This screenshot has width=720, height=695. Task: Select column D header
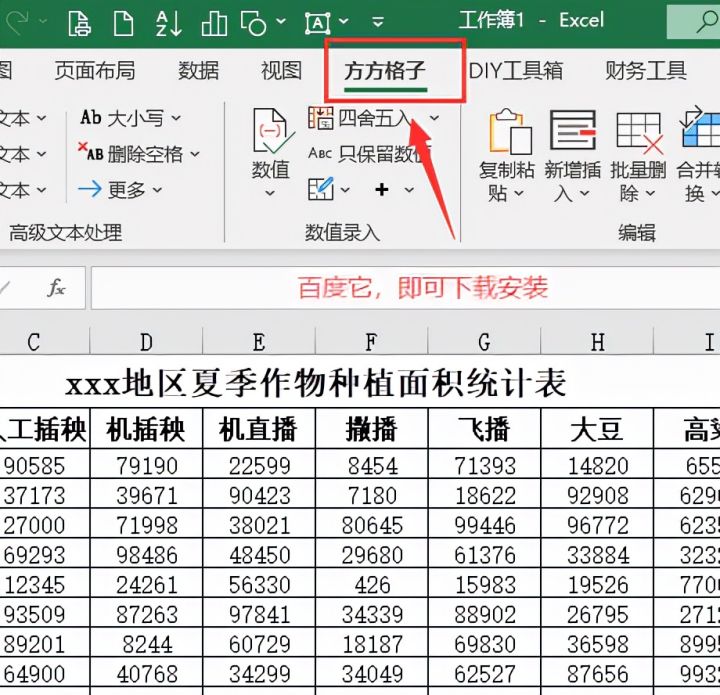[x=146, y=342]
